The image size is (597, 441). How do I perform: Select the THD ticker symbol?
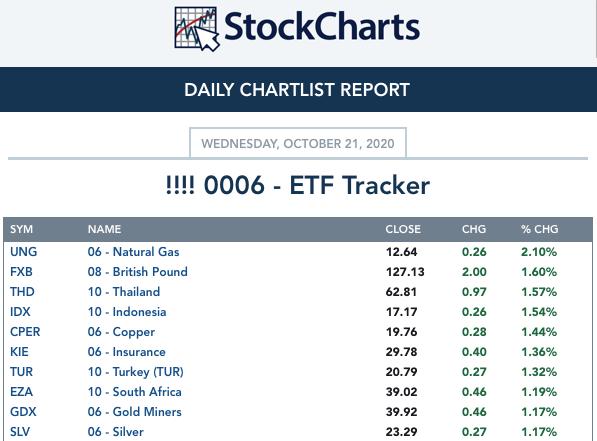pyautogui.click(x=22, y=292)
